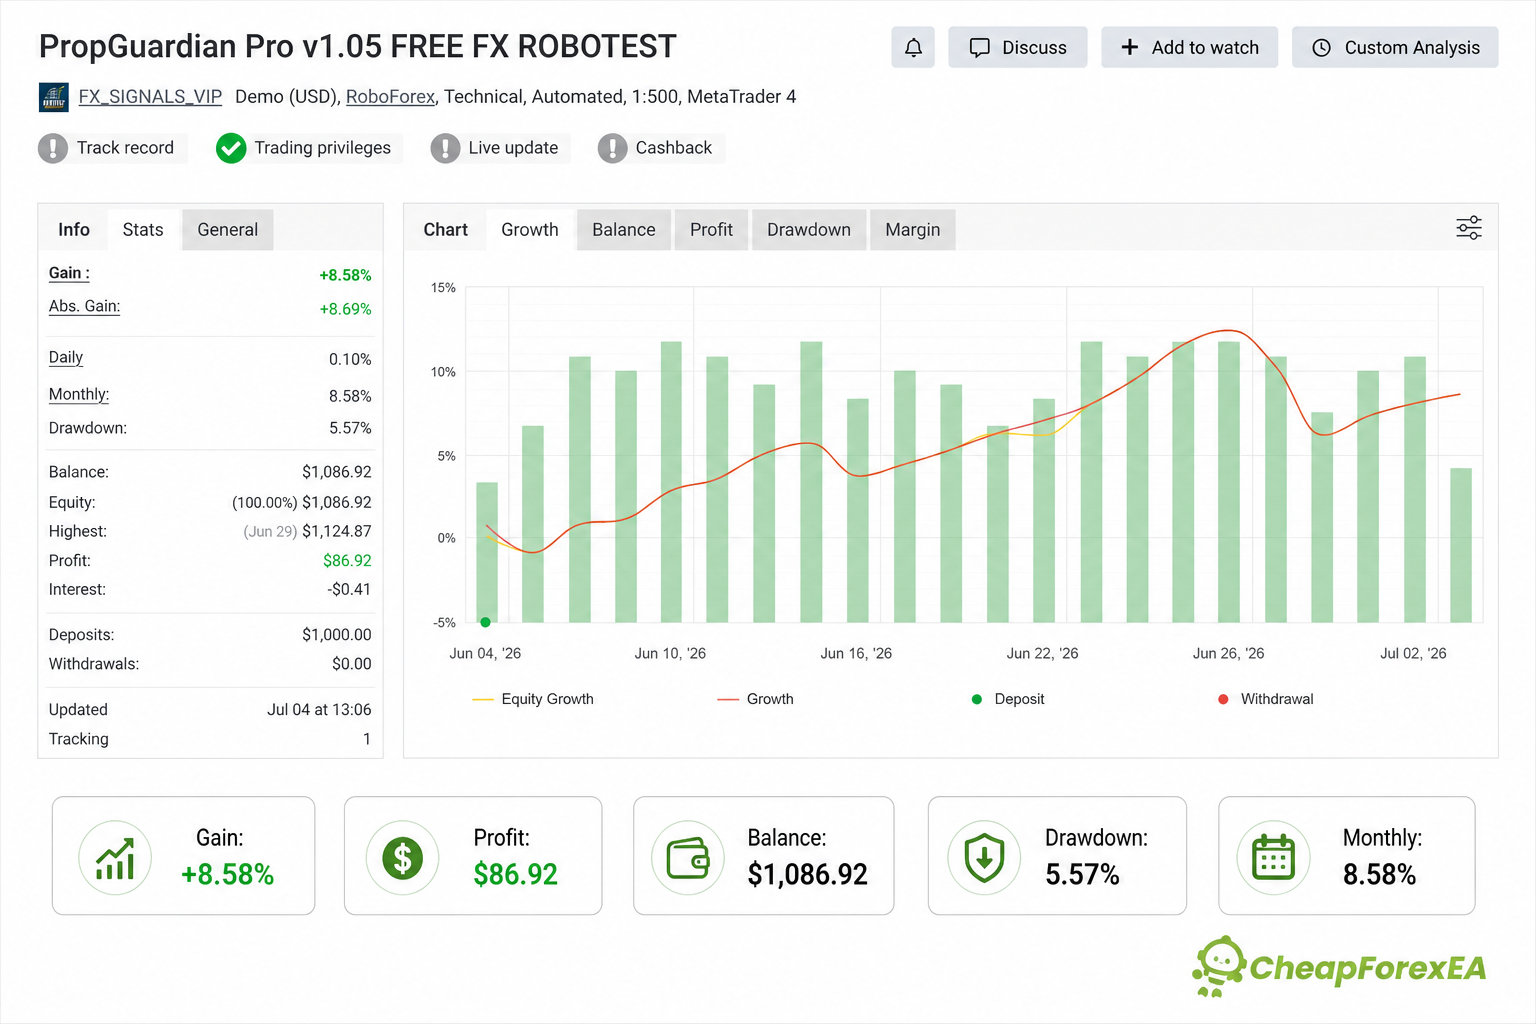Toggle Equity Growth legend series

(x=533, y=699)
